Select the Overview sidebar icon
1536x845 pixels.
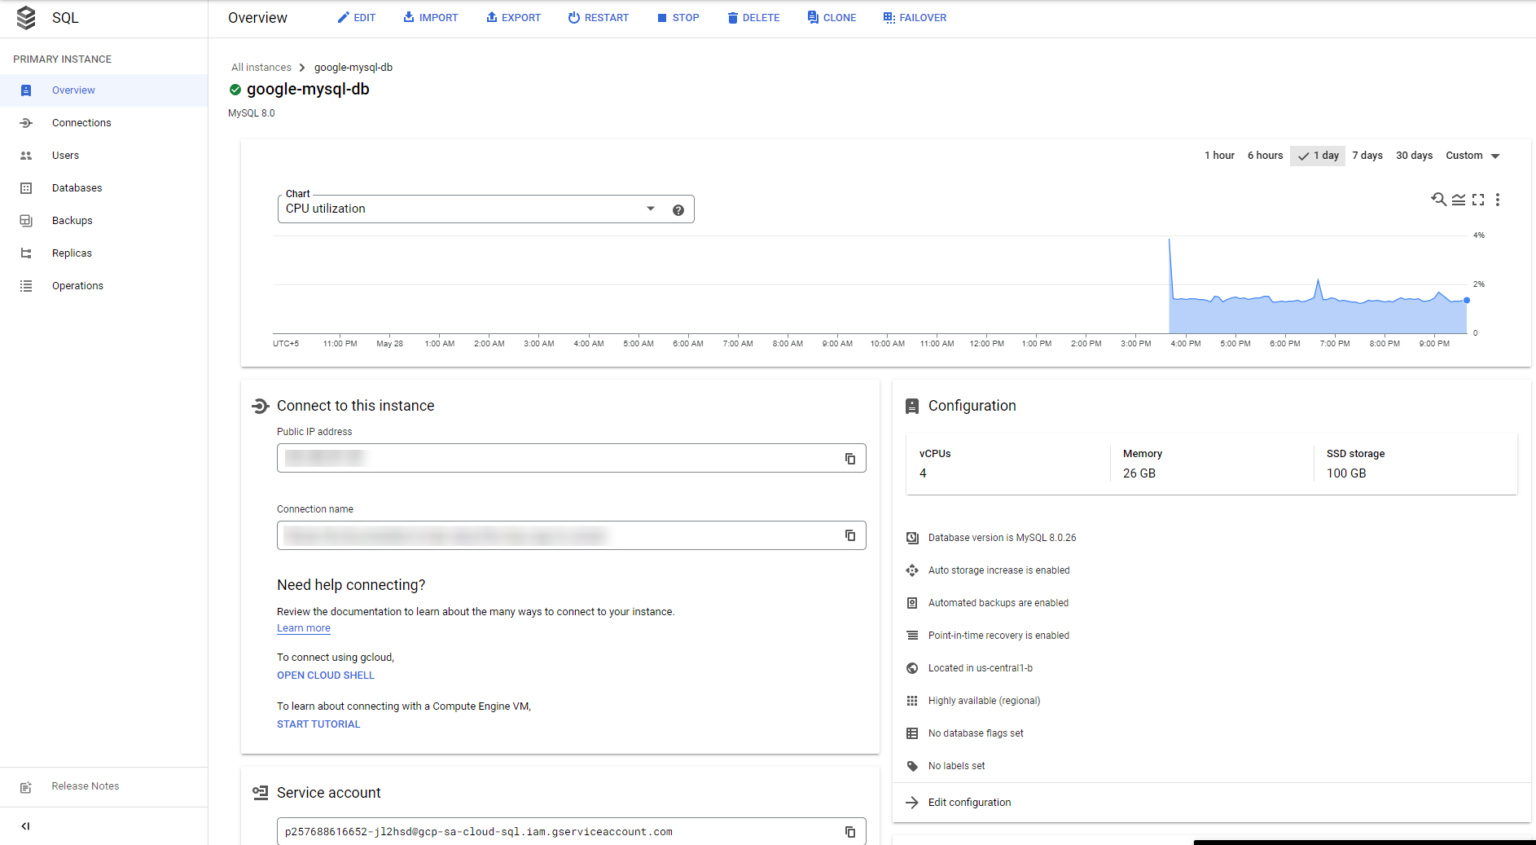[24, 90]
